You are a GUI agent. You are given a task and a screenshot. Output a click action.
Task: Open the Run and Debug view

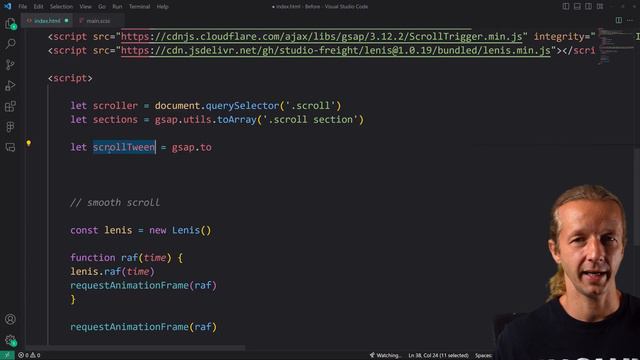(11, 85)
